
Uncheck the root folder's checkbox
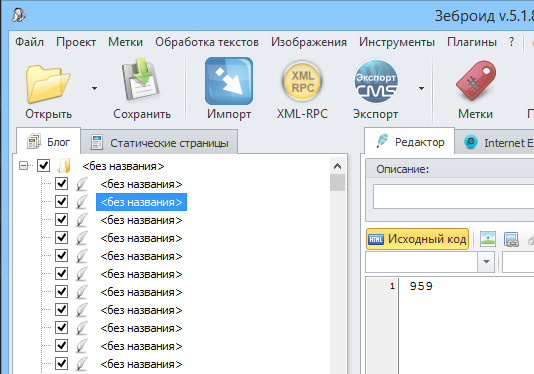pos(44,166)
